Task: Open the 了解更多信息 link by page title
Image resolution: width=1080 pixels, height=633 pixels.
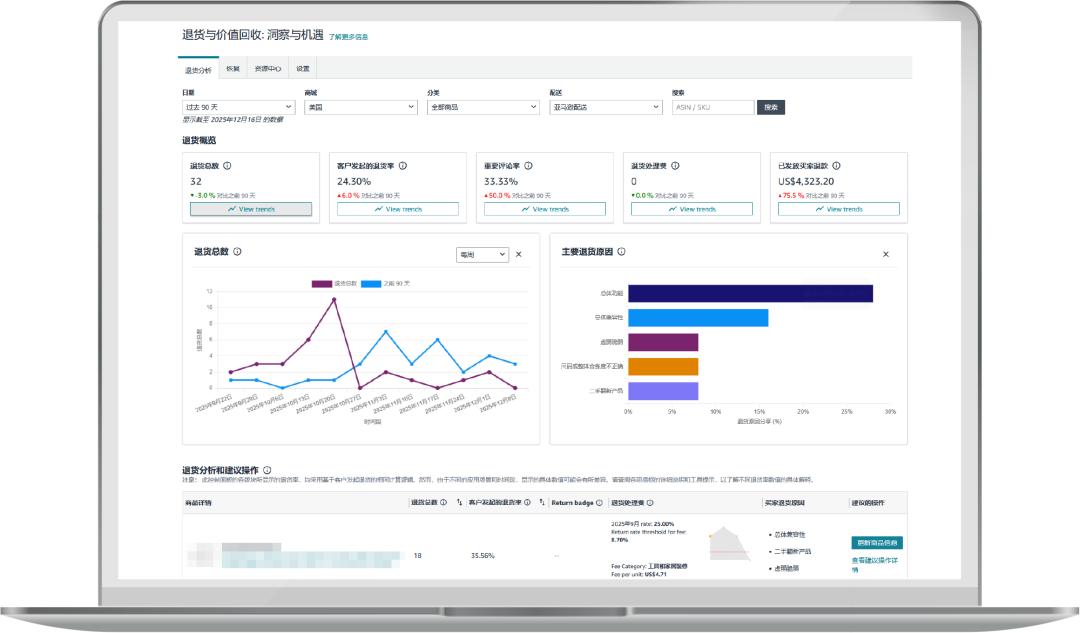Action: pyautogui.click(x=348, y=37)
